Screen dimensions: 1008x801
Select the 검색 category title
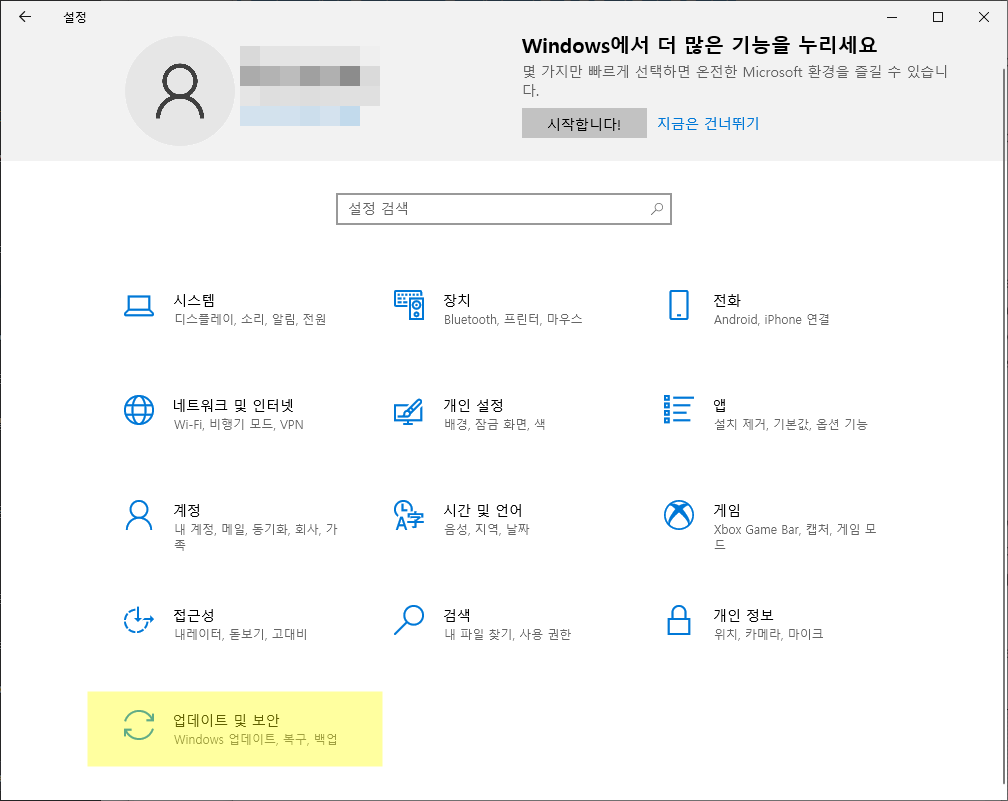457,615
